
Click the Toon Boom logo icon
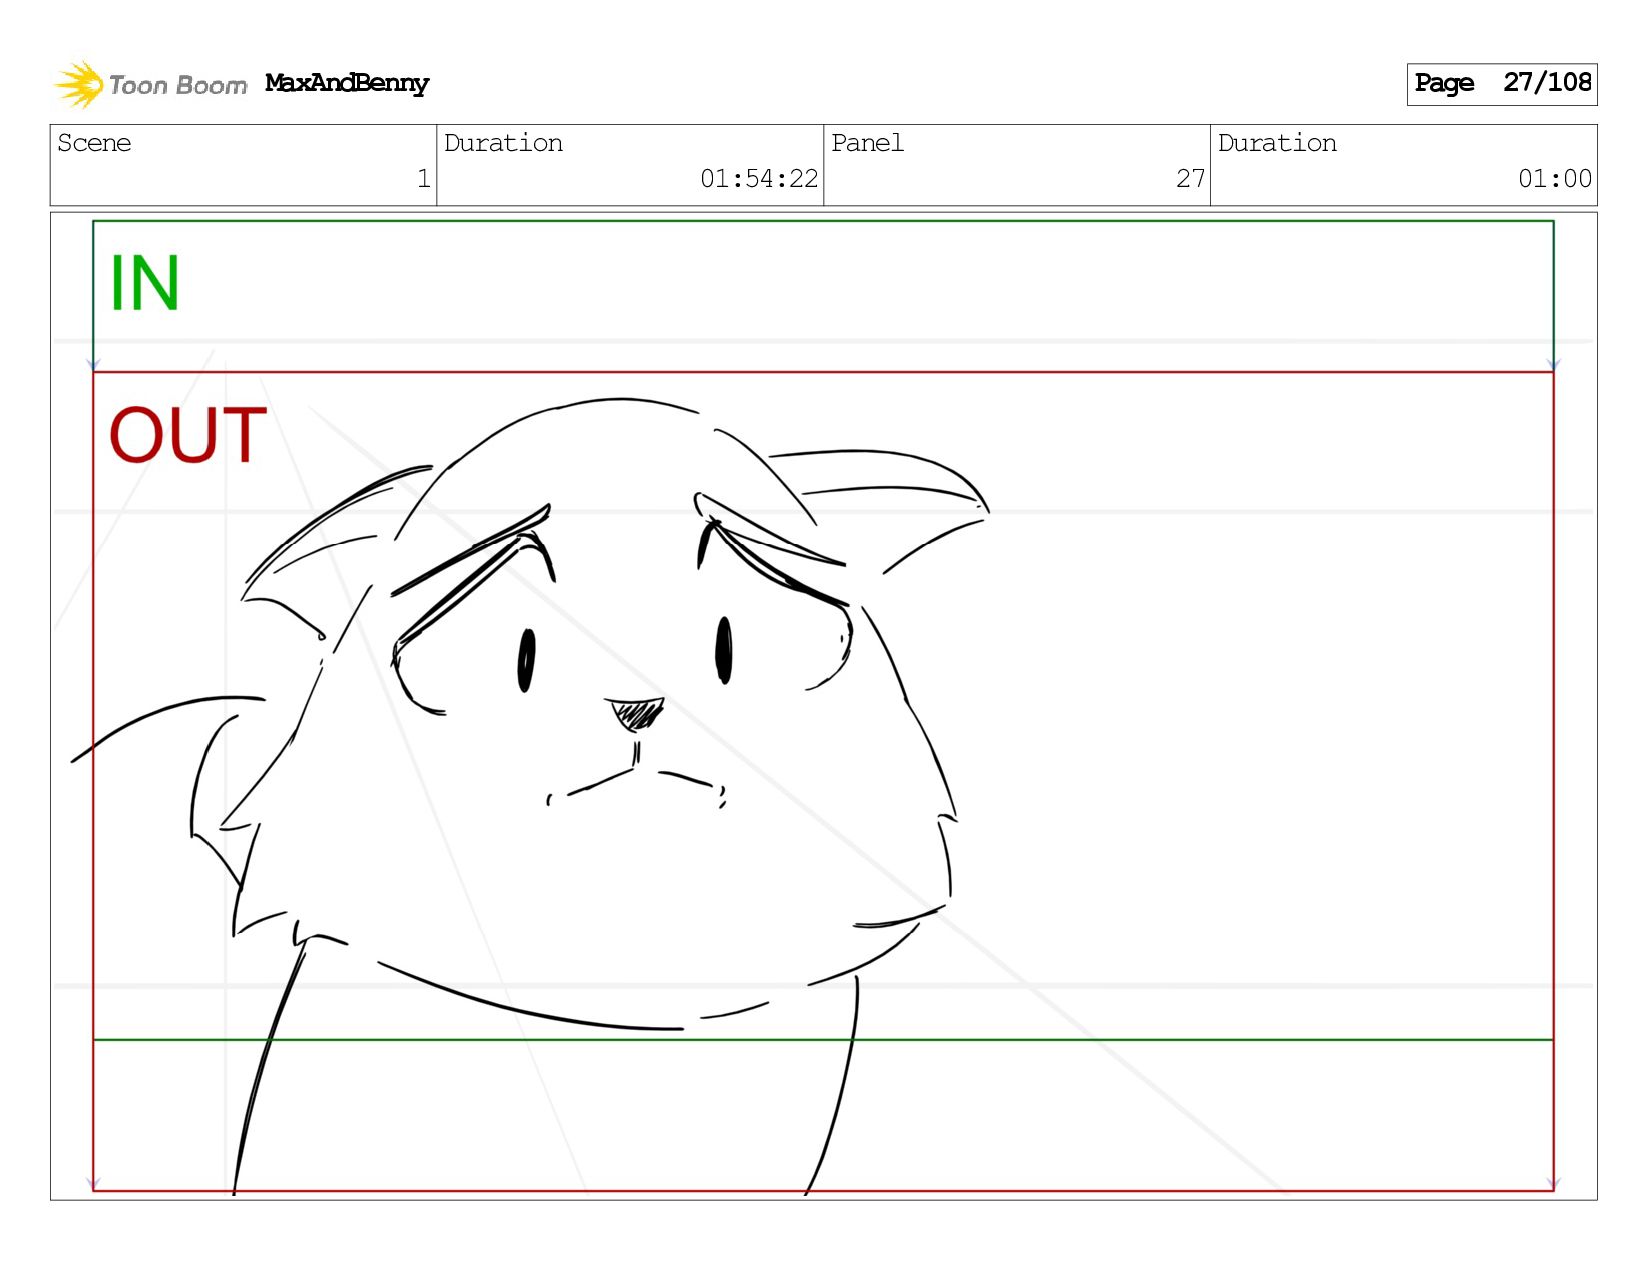[x=79, y=84]
